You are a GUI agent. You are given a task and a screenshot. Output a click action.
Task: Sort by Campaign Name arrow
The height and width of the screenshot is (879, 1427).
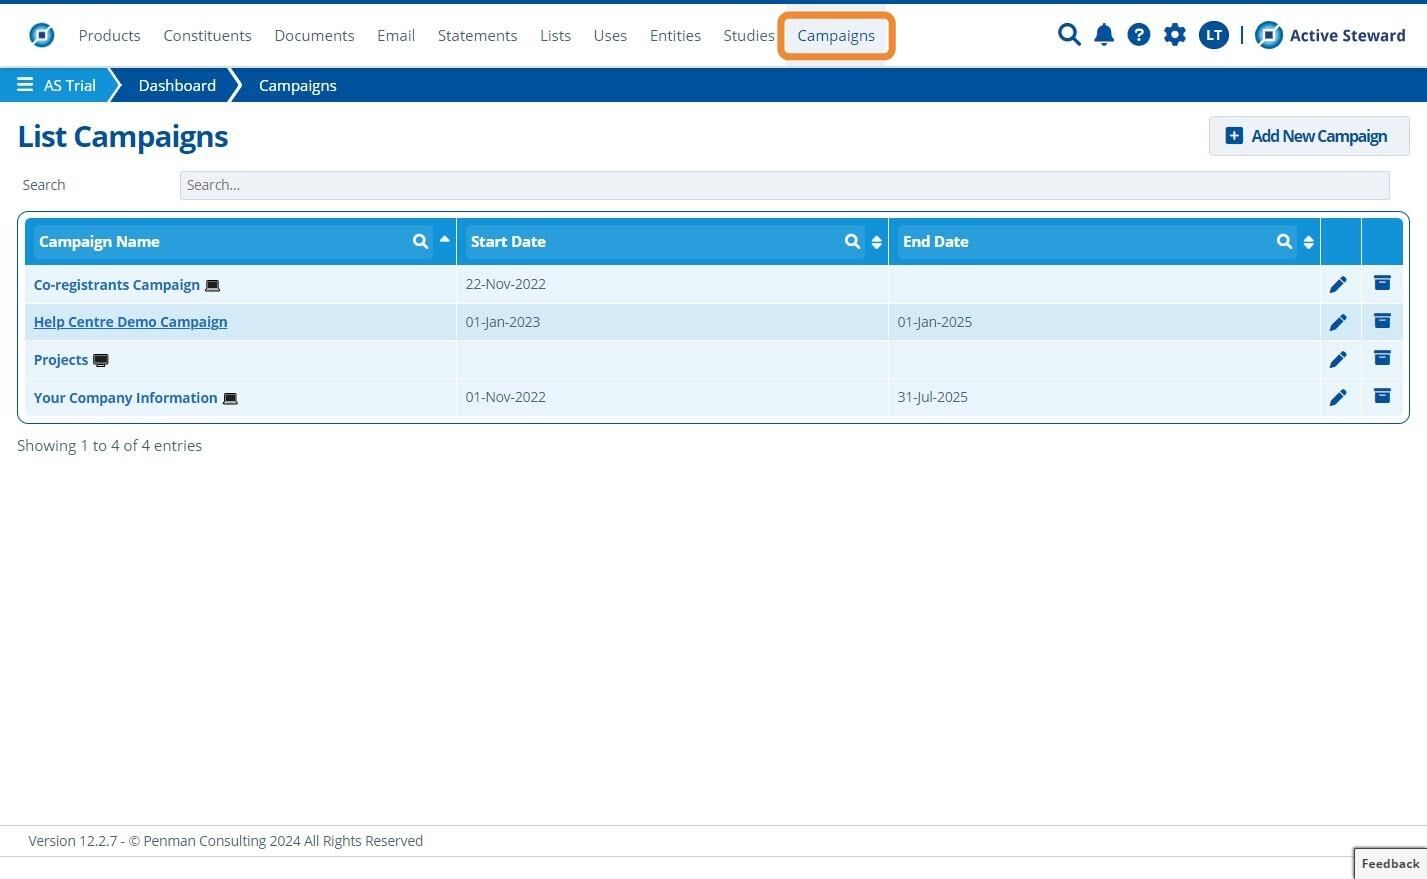pyautogui.click(x=444, y=239)
